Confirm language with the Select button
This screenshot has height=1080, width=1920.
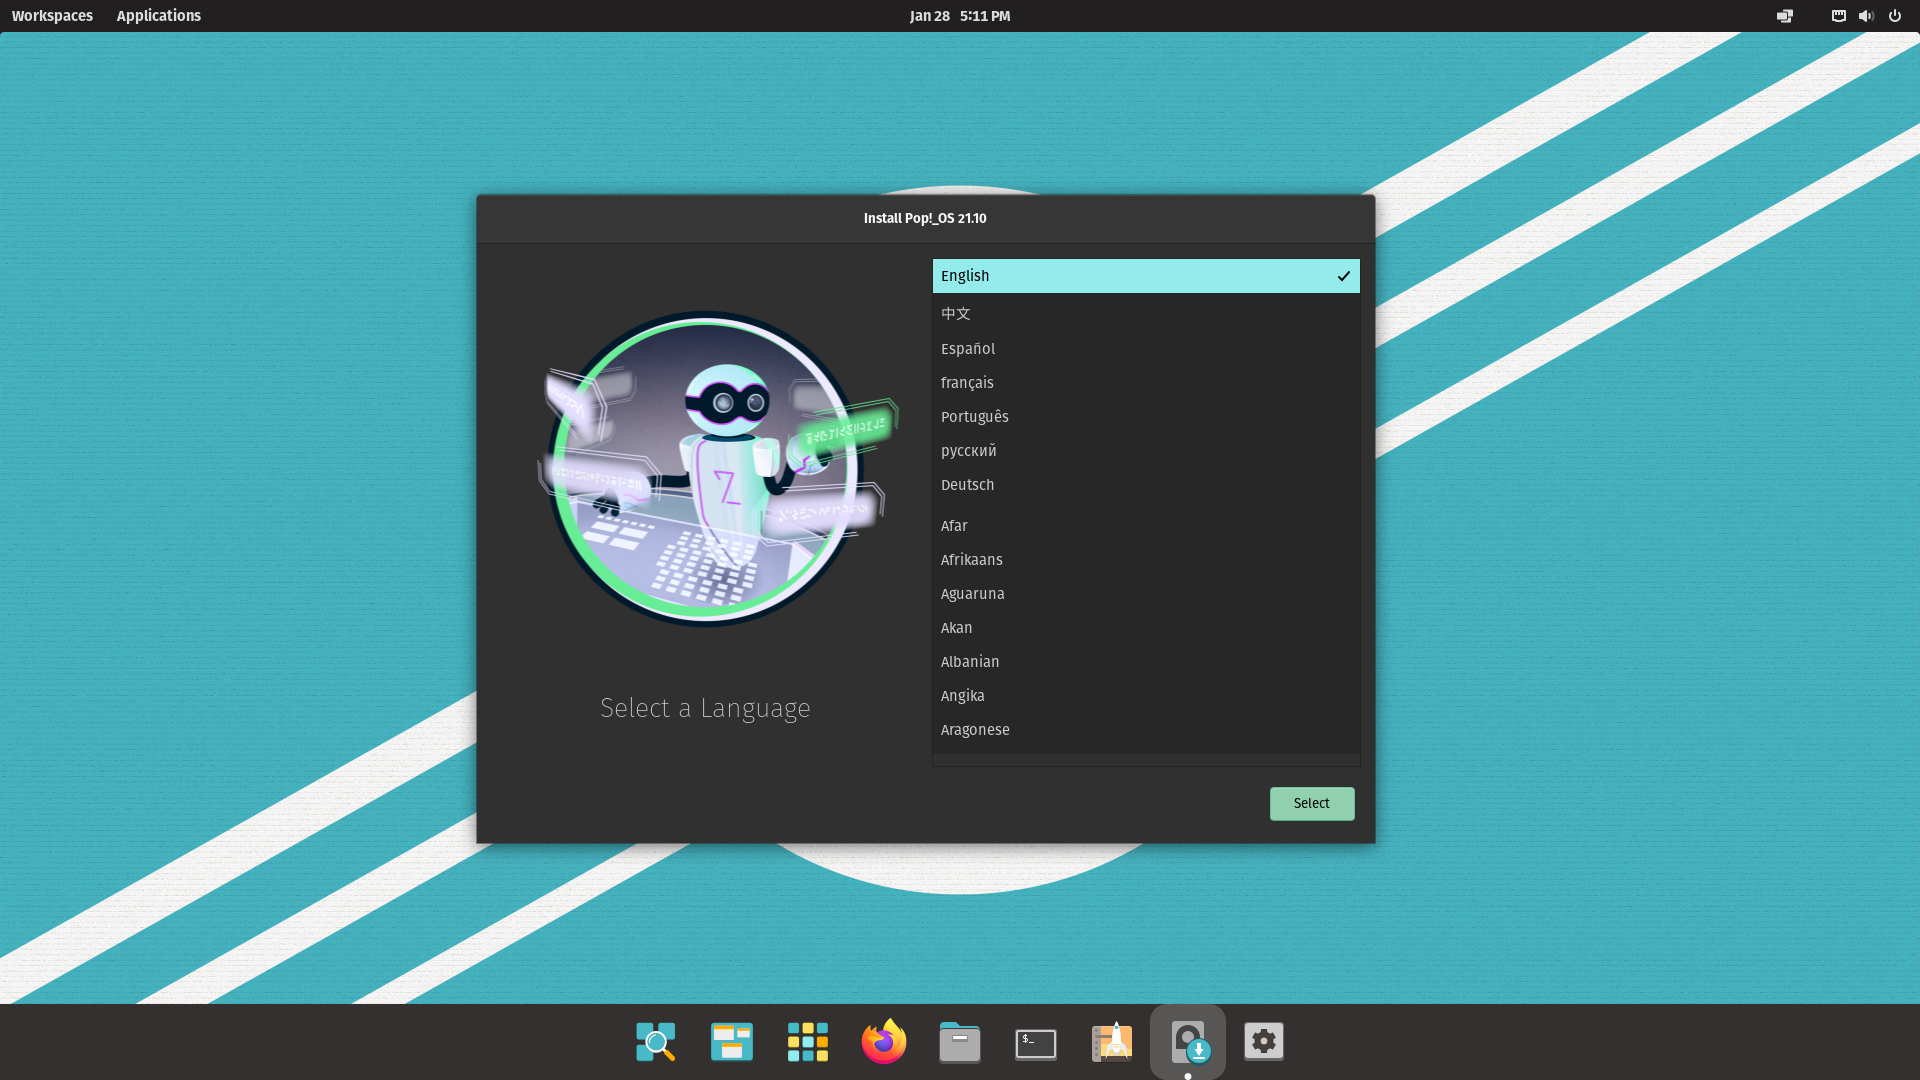coord(1312,804)
